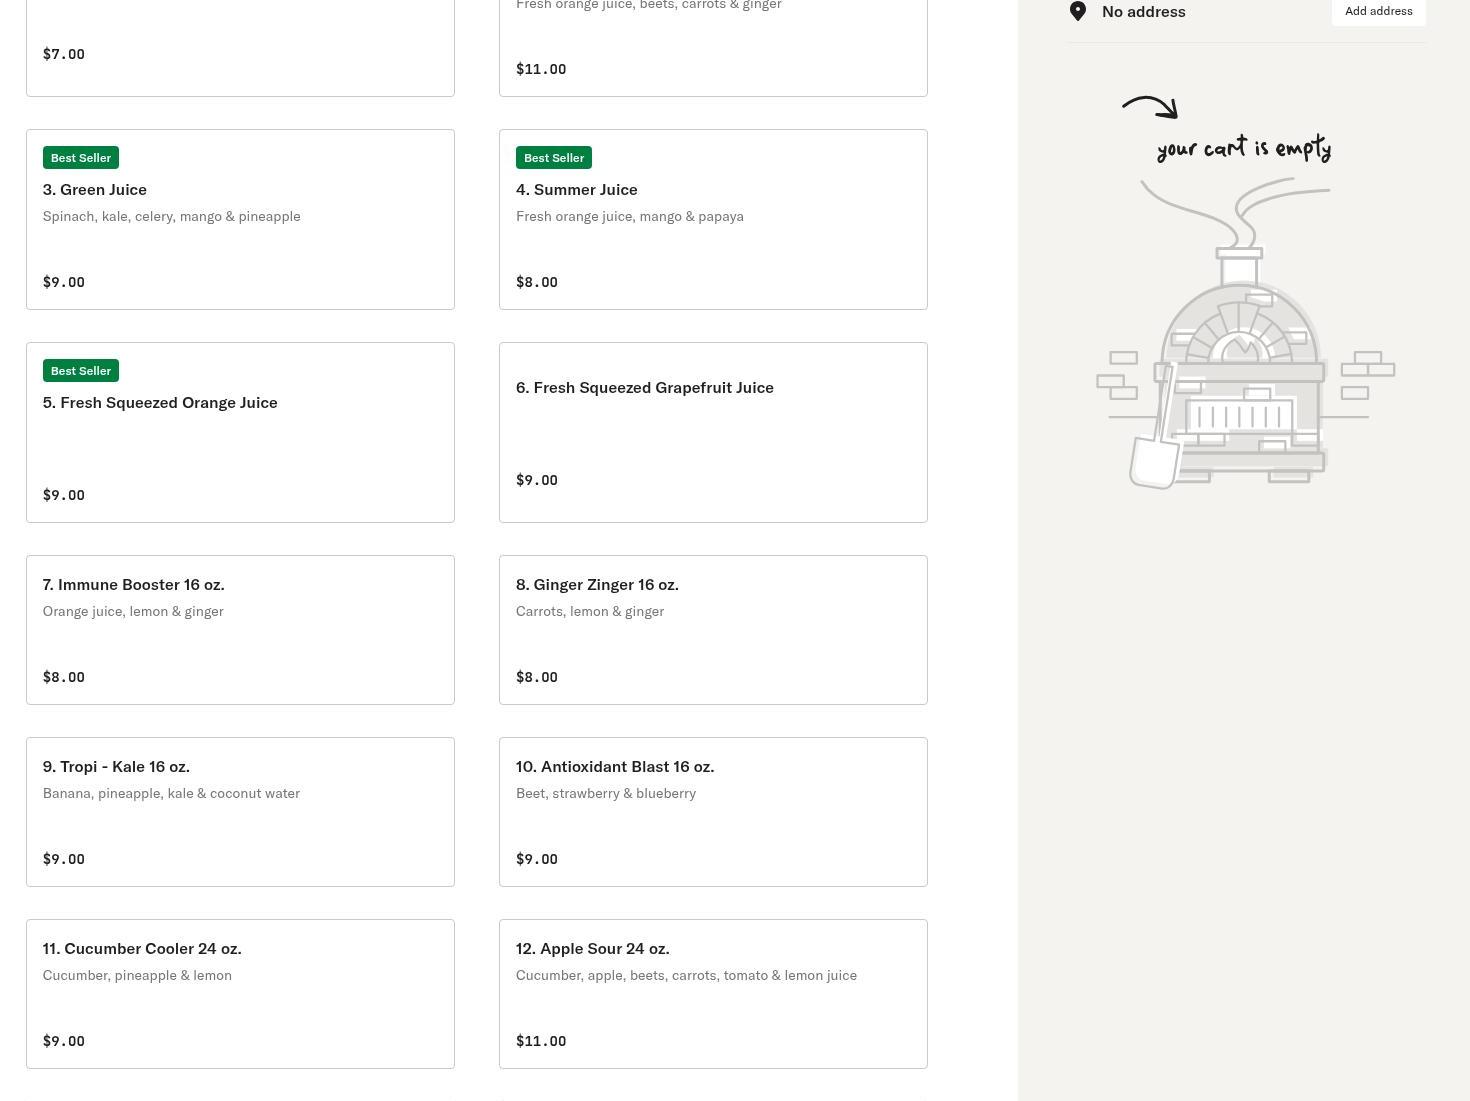Viewport: 1470px width, 1101px height.
Task: Select Immune Booster 16 oz.
Action: [240, 630]
